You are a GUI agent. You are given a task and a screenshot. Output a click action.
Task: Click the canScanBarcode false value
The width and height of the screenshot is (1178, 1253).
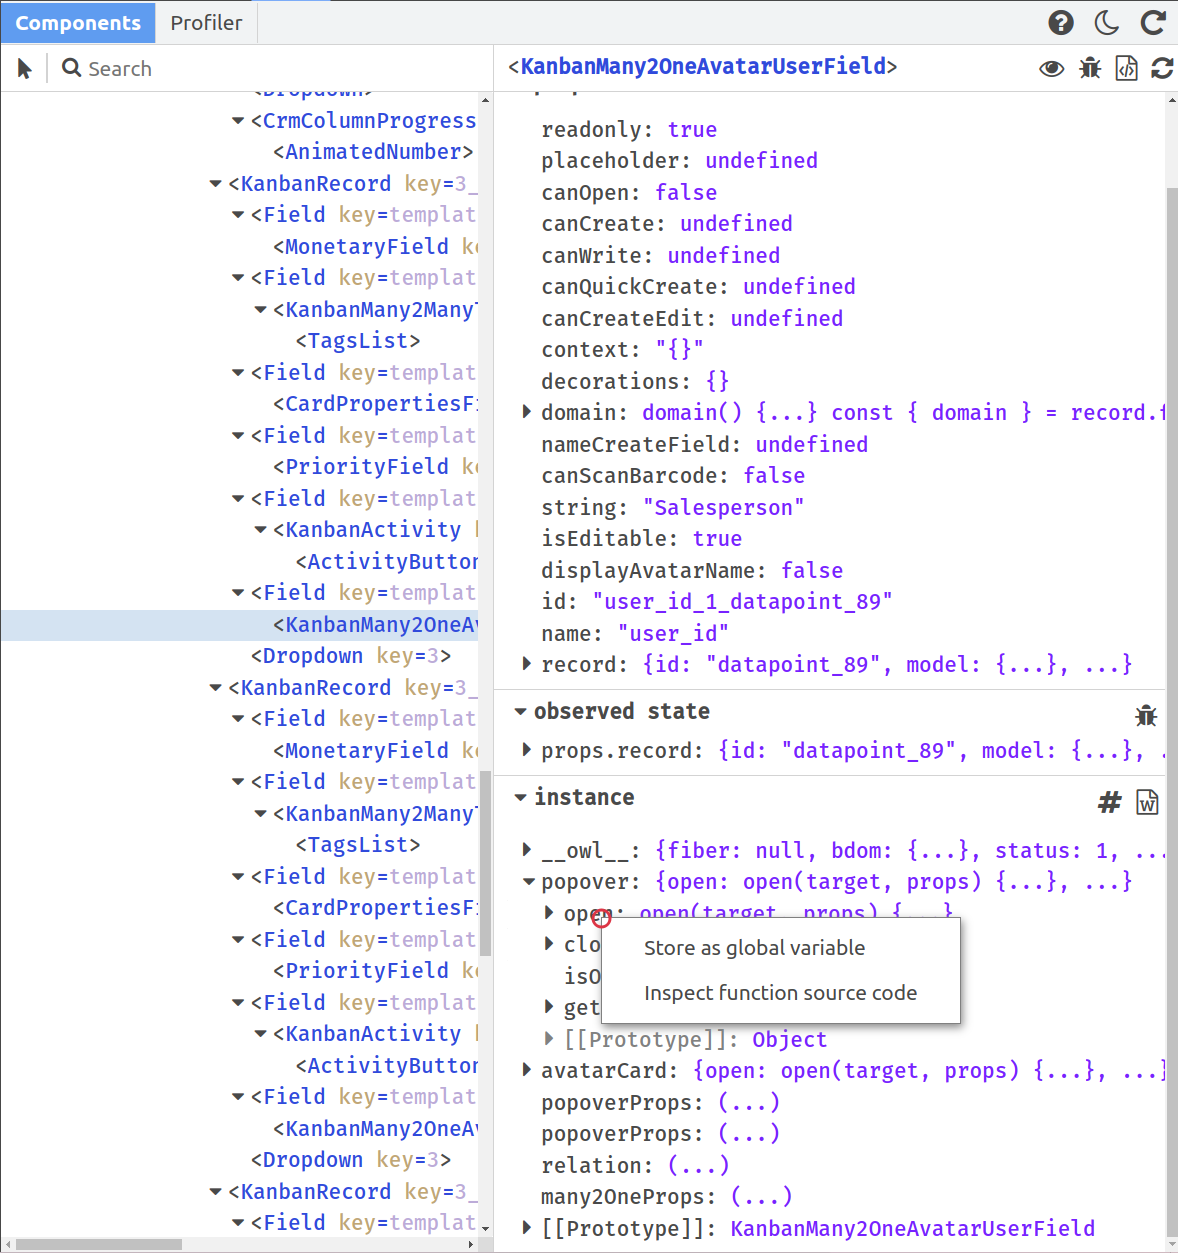(774, 476)
